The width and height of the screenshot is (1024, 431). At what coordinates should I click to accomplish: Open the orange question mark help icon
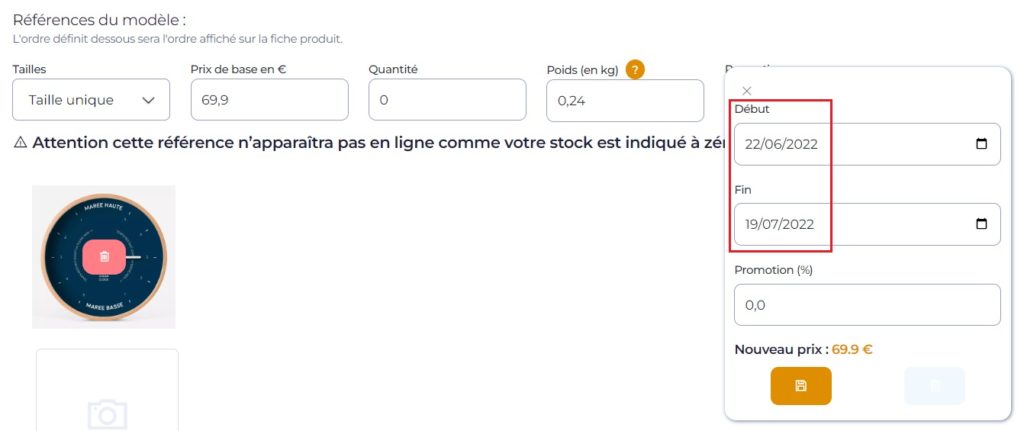(x=635, y=70)
